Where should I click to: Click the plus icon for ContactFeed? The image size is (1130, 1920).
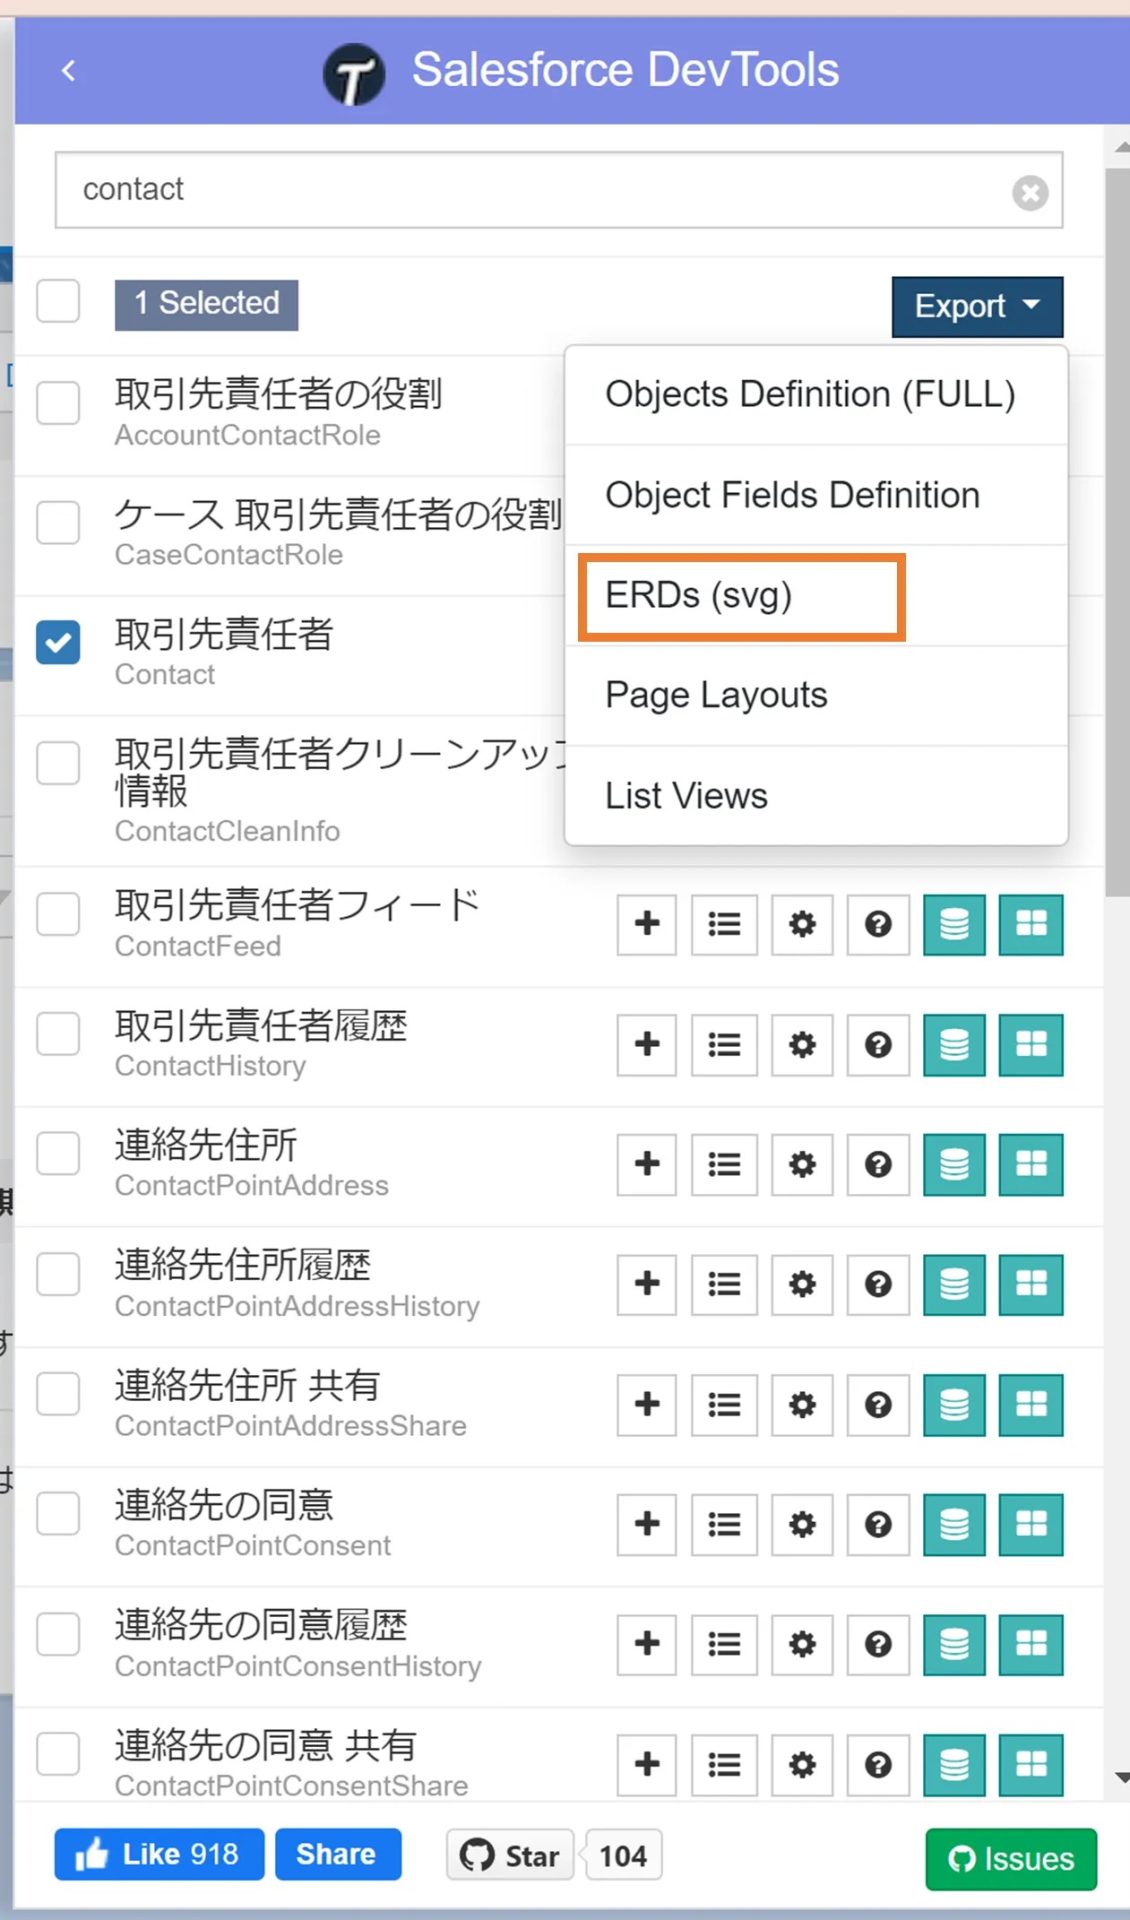[x=646, y=925]
